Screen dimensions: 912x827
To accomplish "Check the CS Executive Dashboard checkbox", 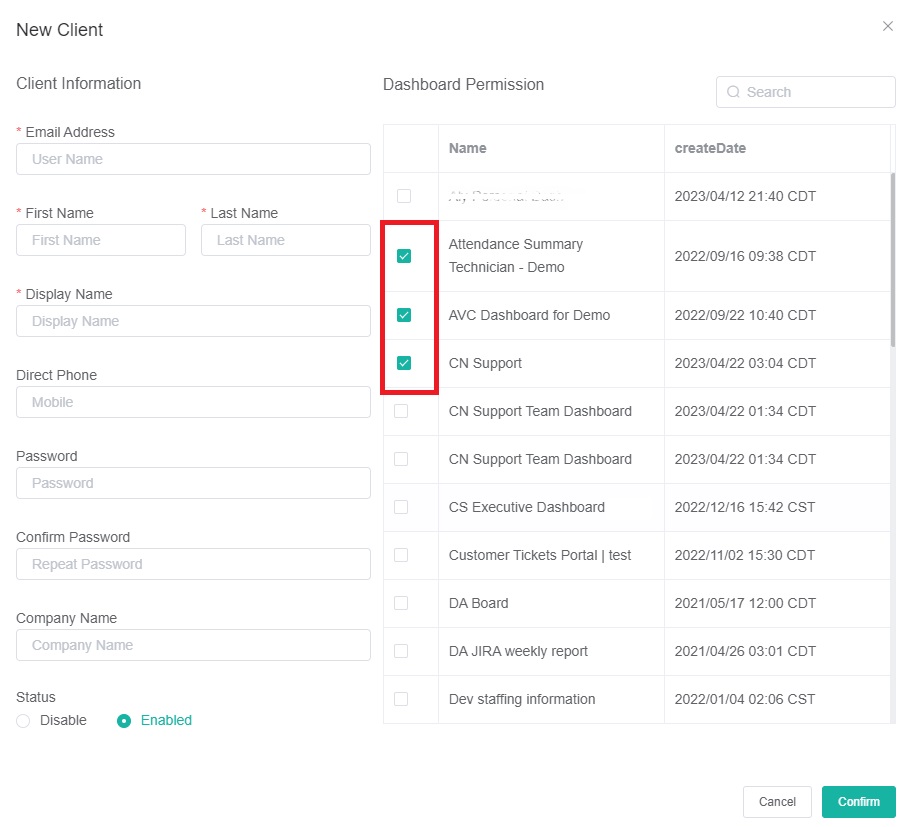I will click(401, 507).
